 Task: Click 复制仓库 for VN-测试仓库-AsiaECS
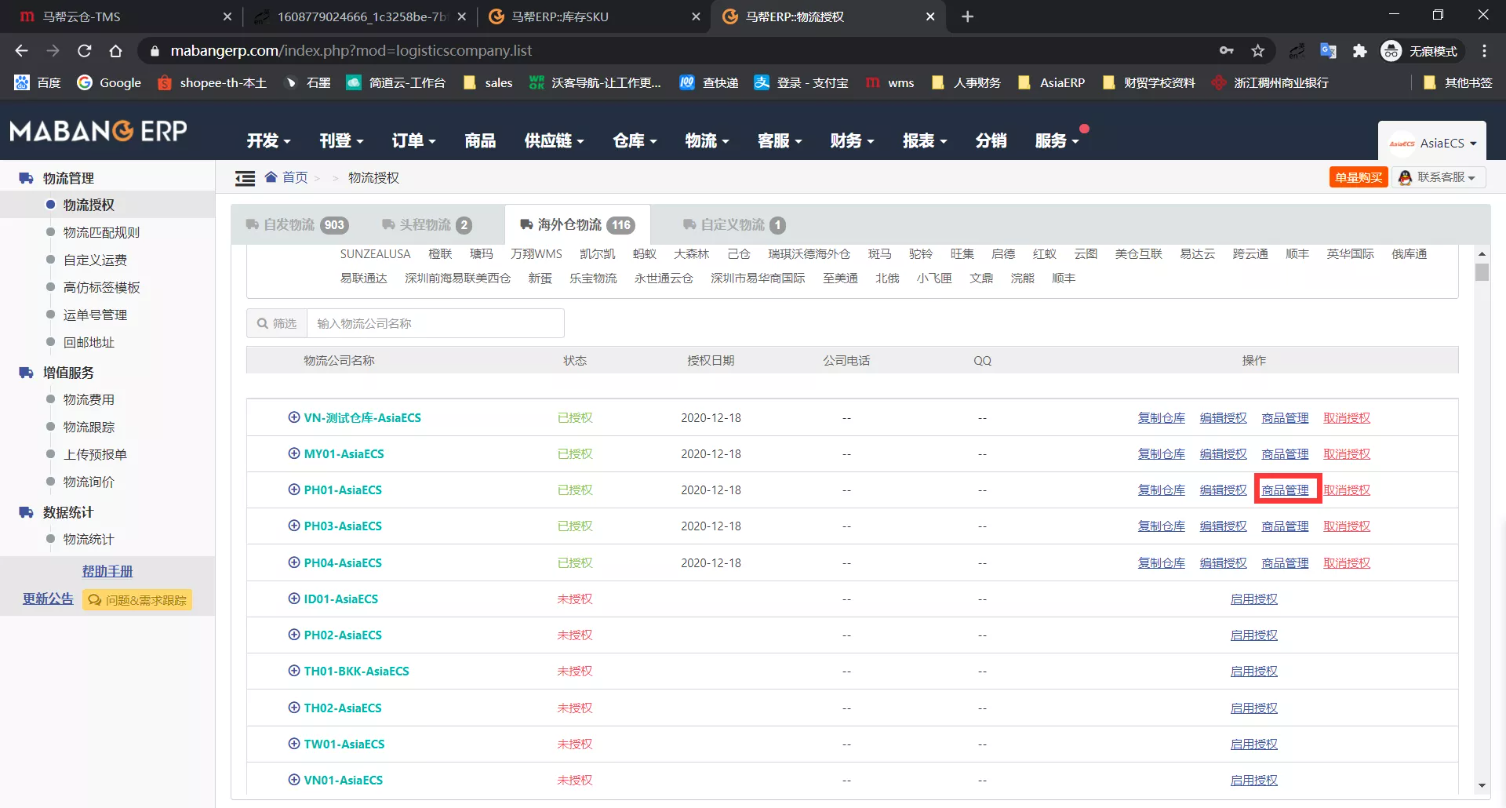click(1161, 418)
